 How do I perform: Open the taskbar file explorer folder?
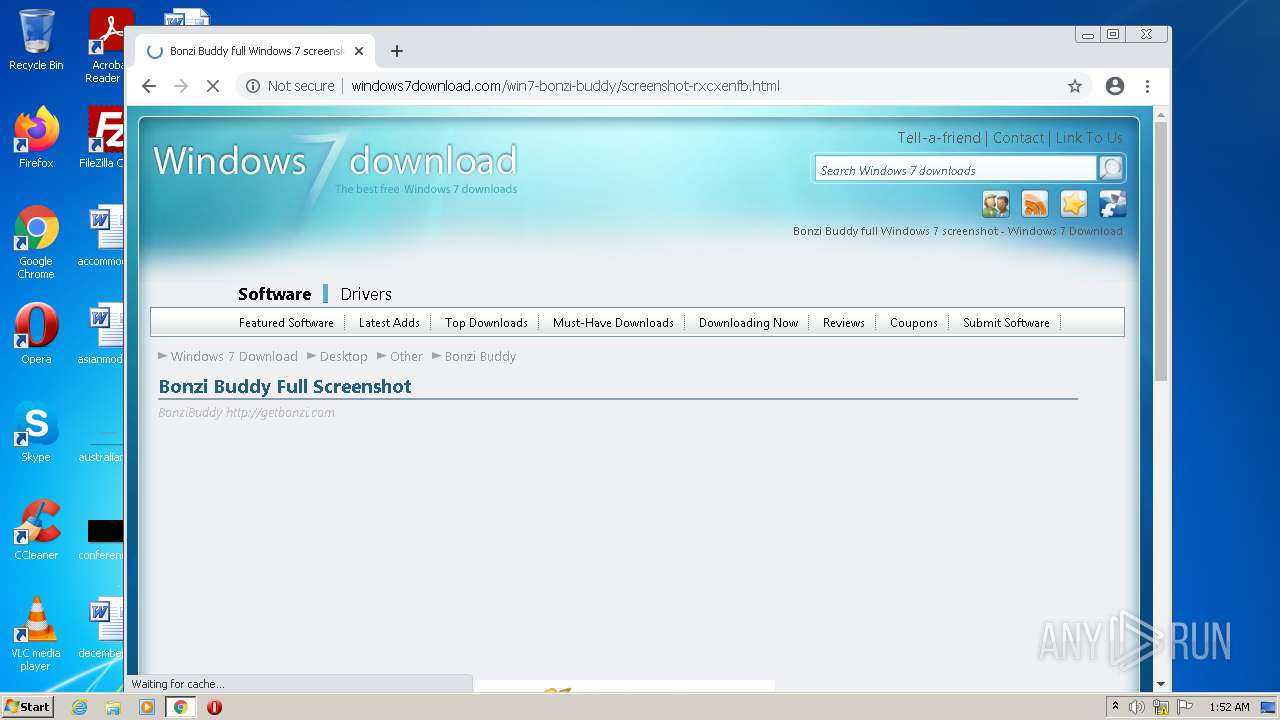point(113,707)
